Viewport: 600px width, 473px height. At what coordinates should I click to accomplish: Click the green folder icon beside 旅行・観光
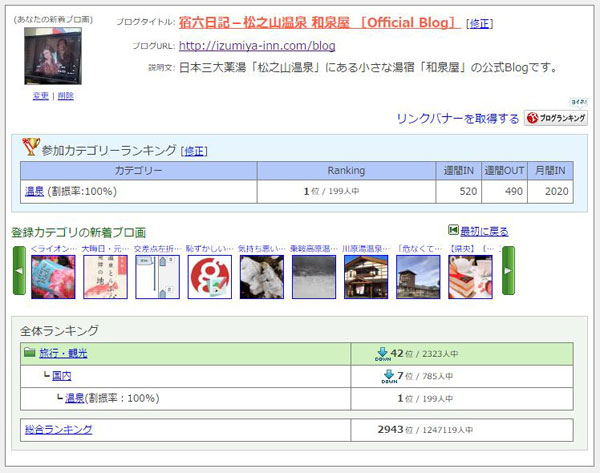(x=29, y=353)
